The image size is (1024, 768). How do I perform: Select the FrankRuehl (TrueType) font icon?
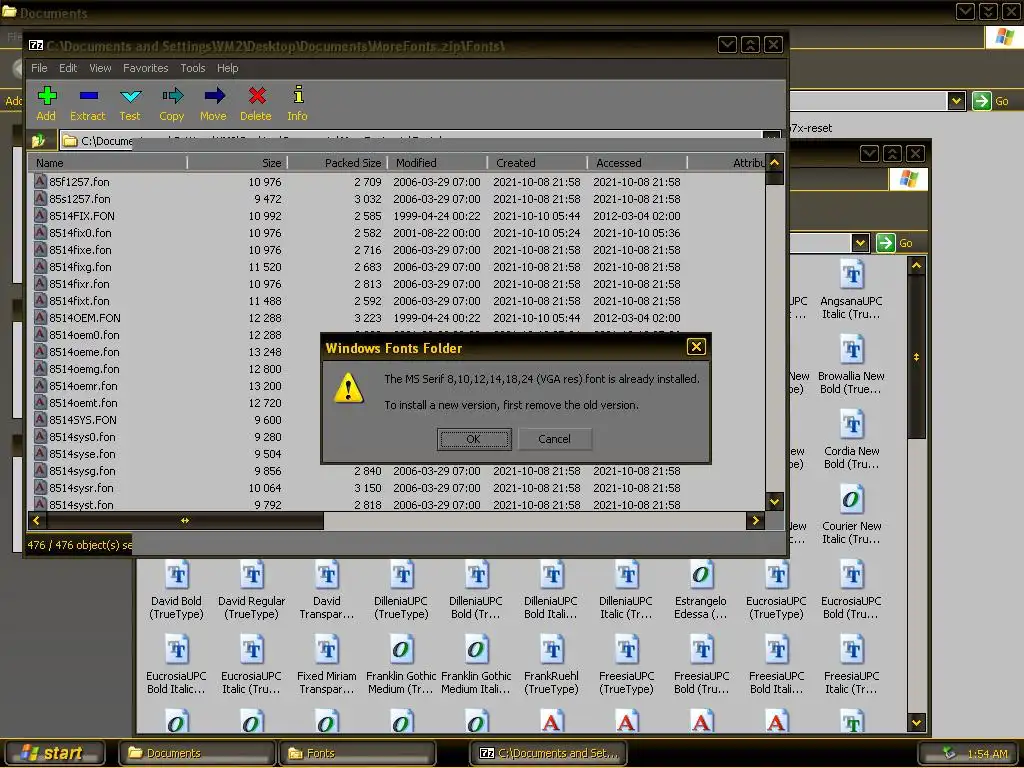(552, 650)
